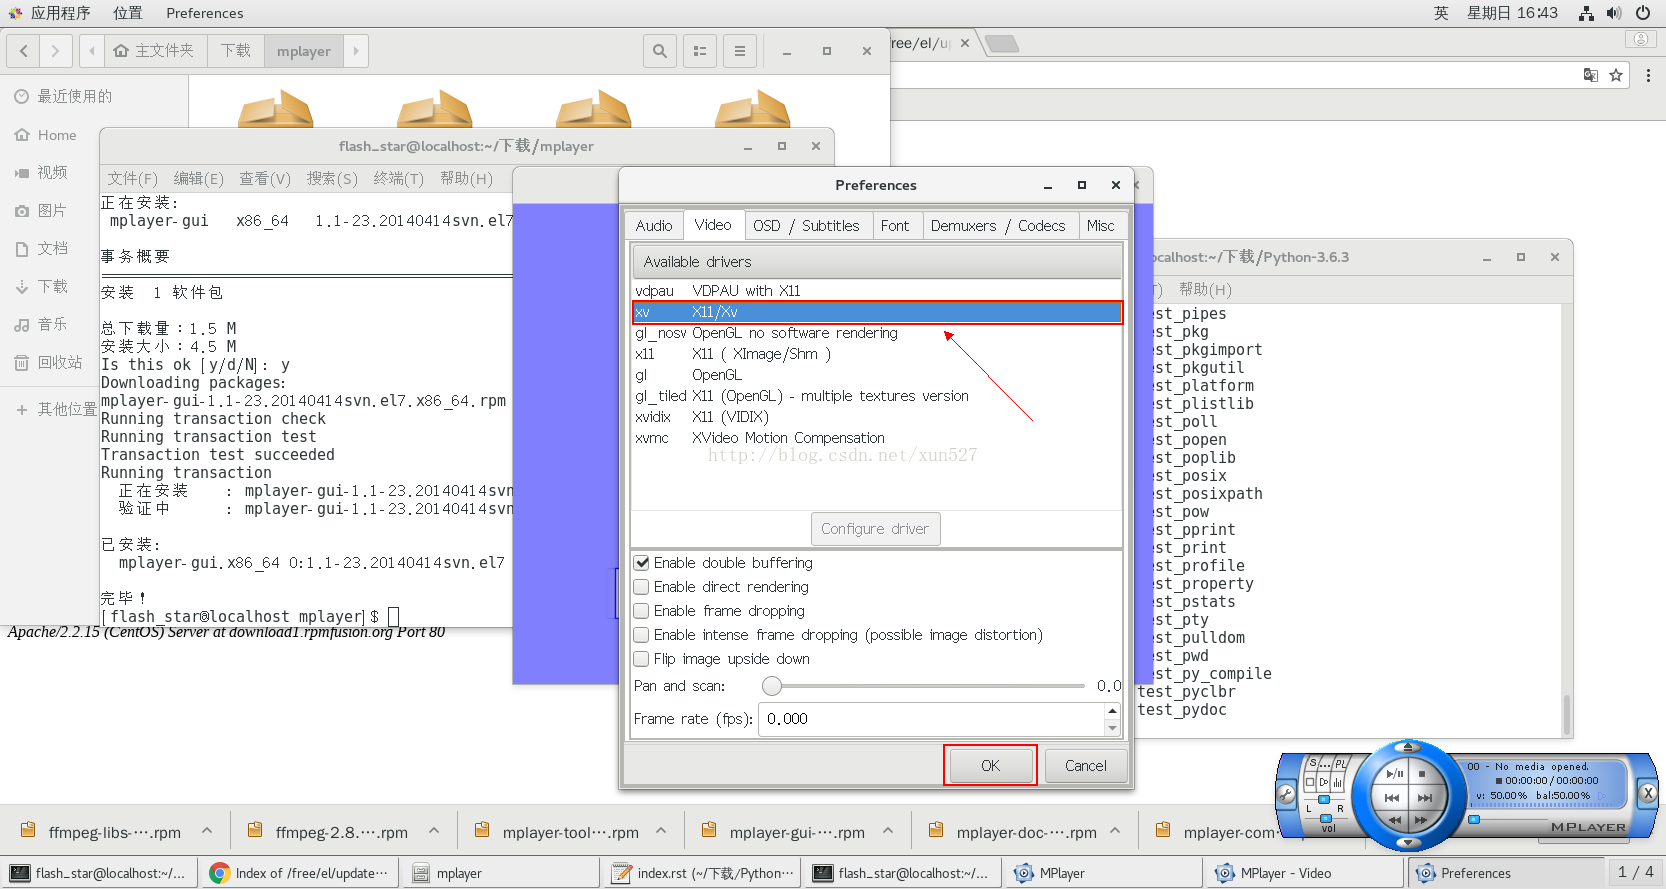The width and height of the screenshot is (1666, 889).
Task: Open the 主文件夹 home path button
Action: pyautogui.click(x=154, y=51)
